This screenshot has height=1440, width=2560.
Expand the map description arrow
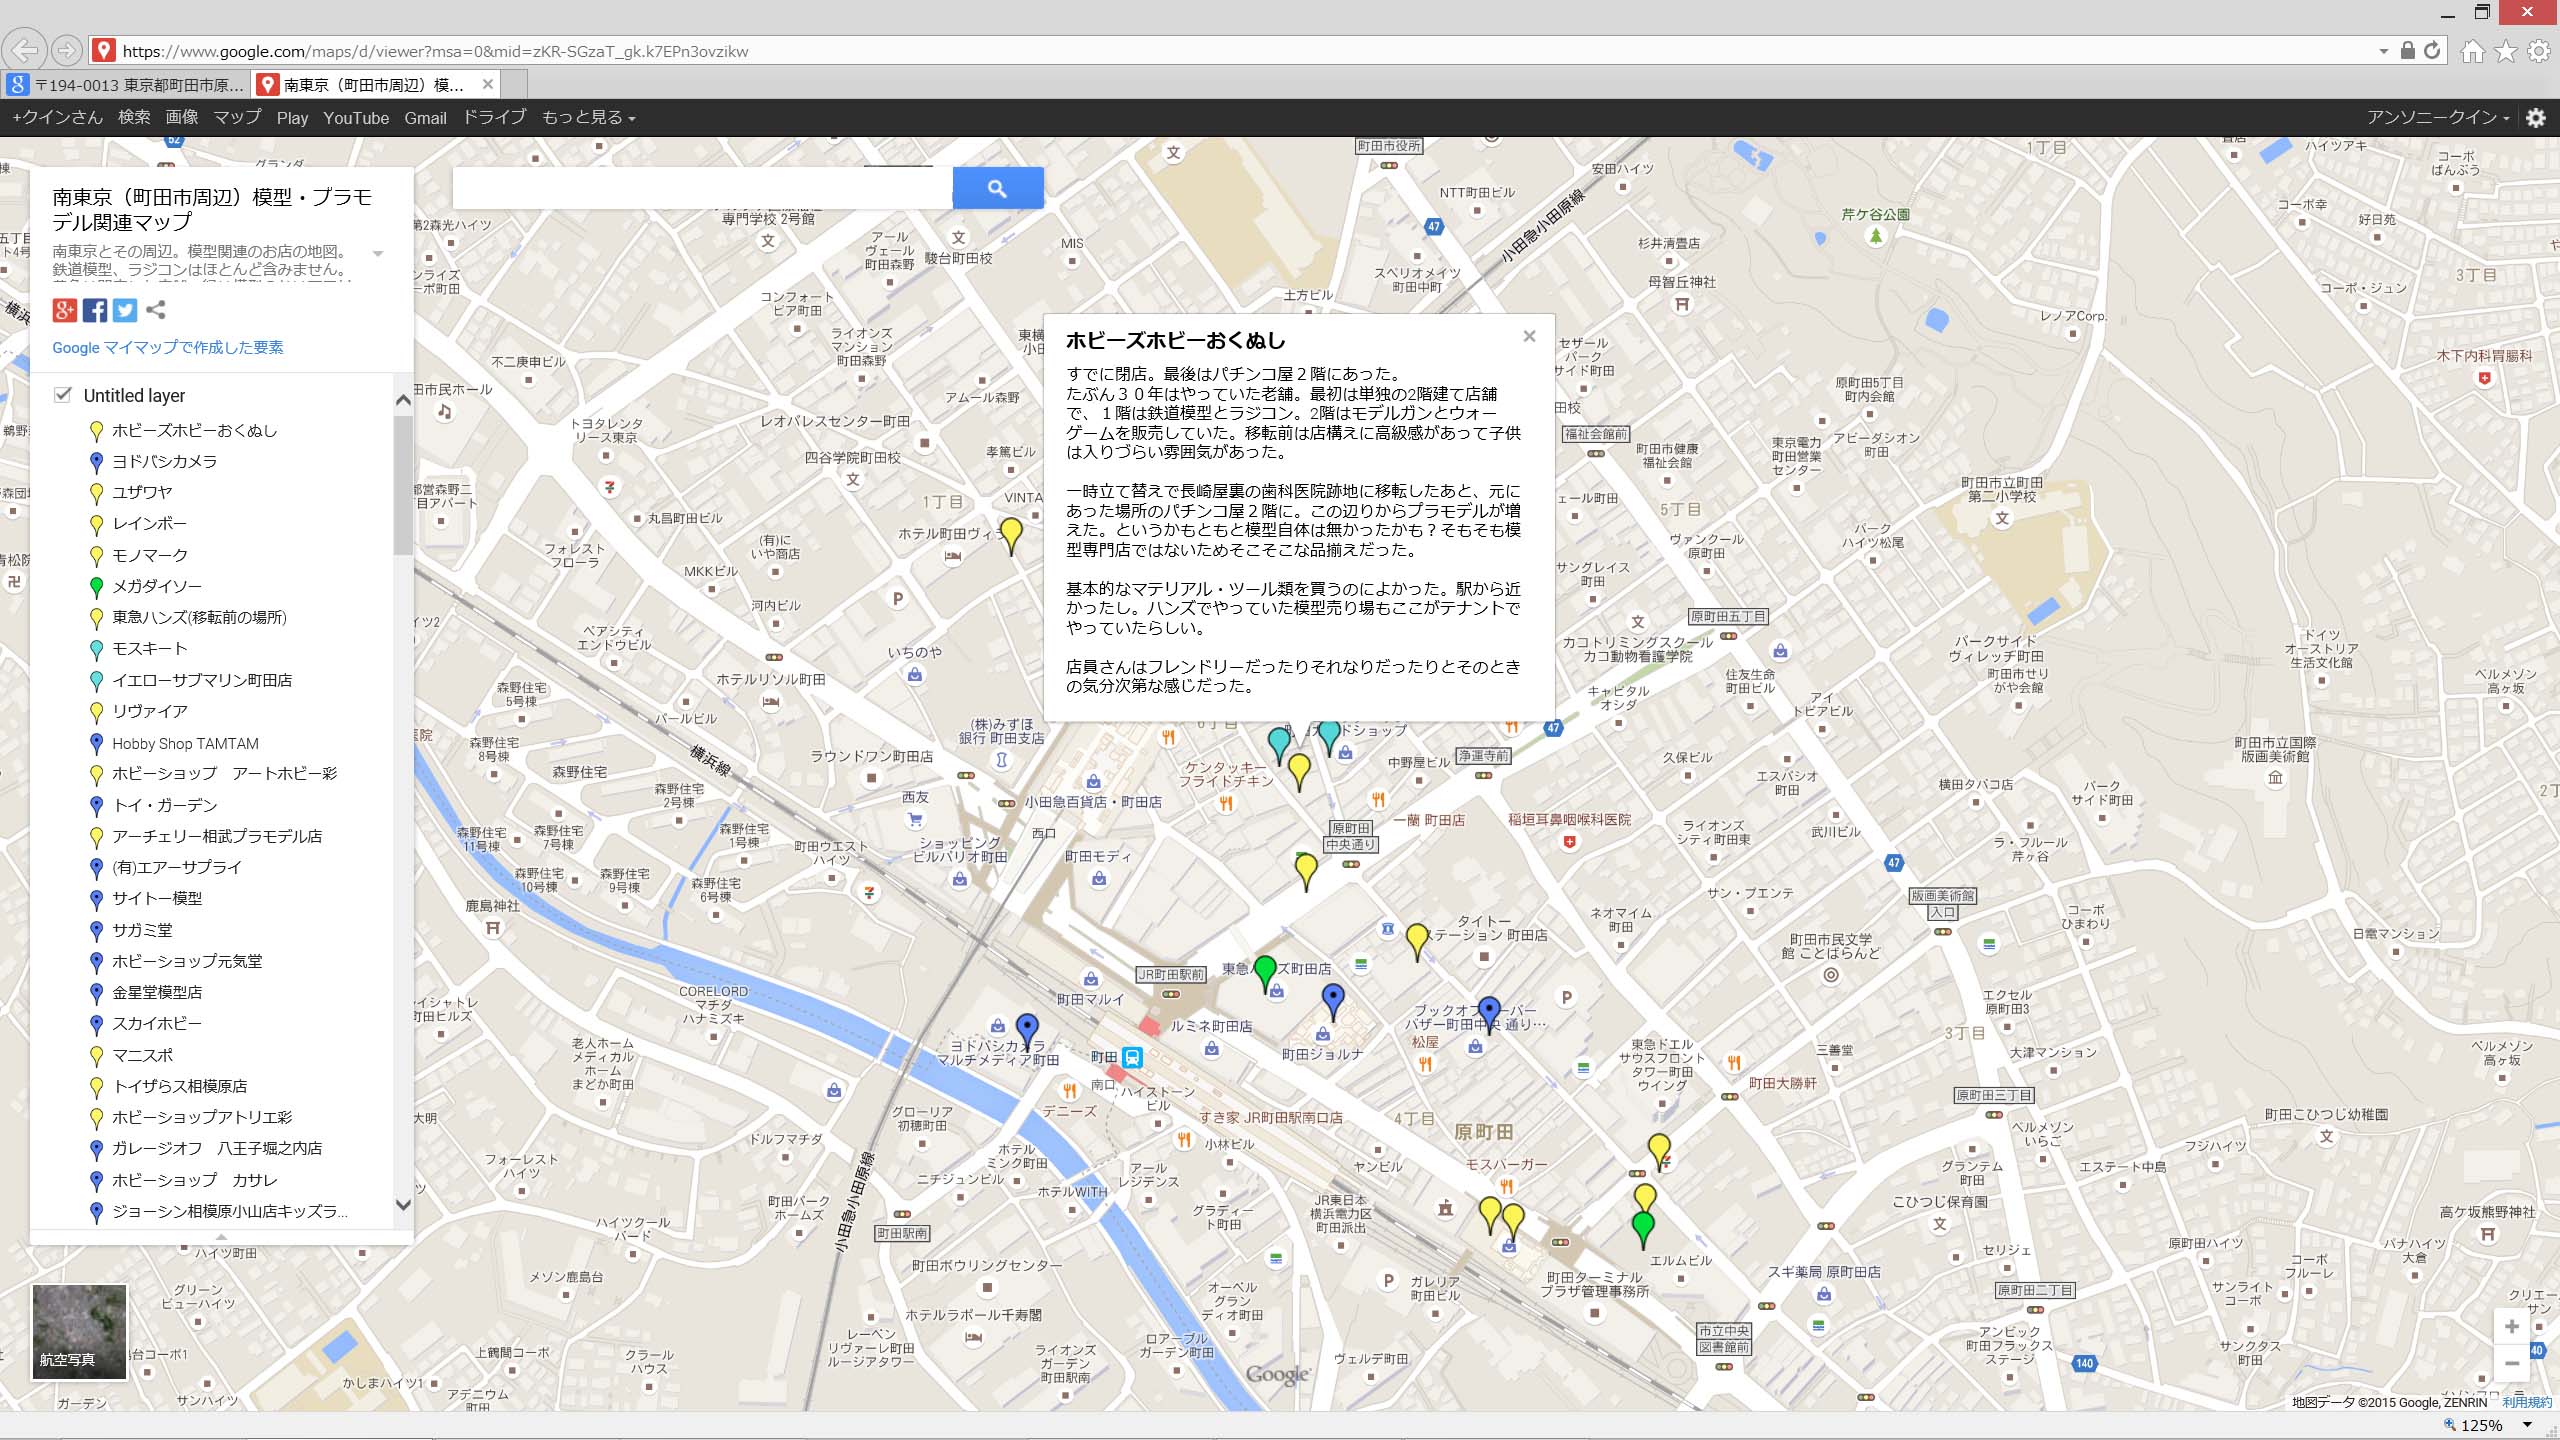coord(378,253)
